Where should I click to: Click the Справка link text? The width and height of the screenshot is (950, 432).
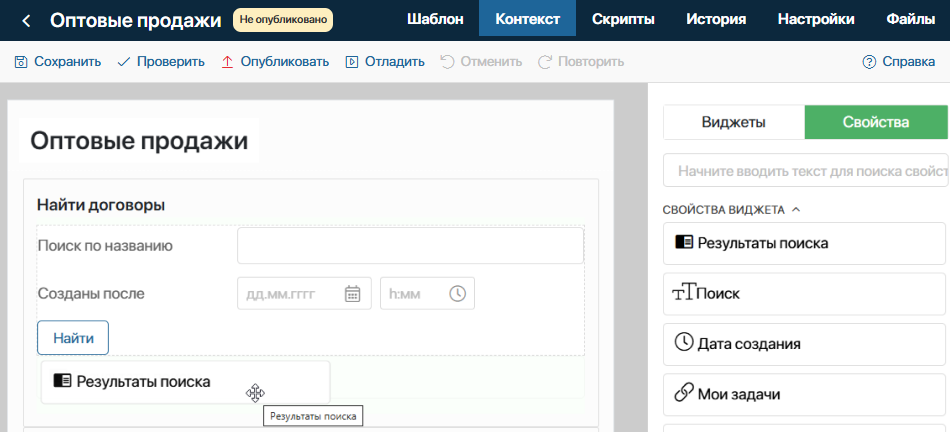(909, 62)
